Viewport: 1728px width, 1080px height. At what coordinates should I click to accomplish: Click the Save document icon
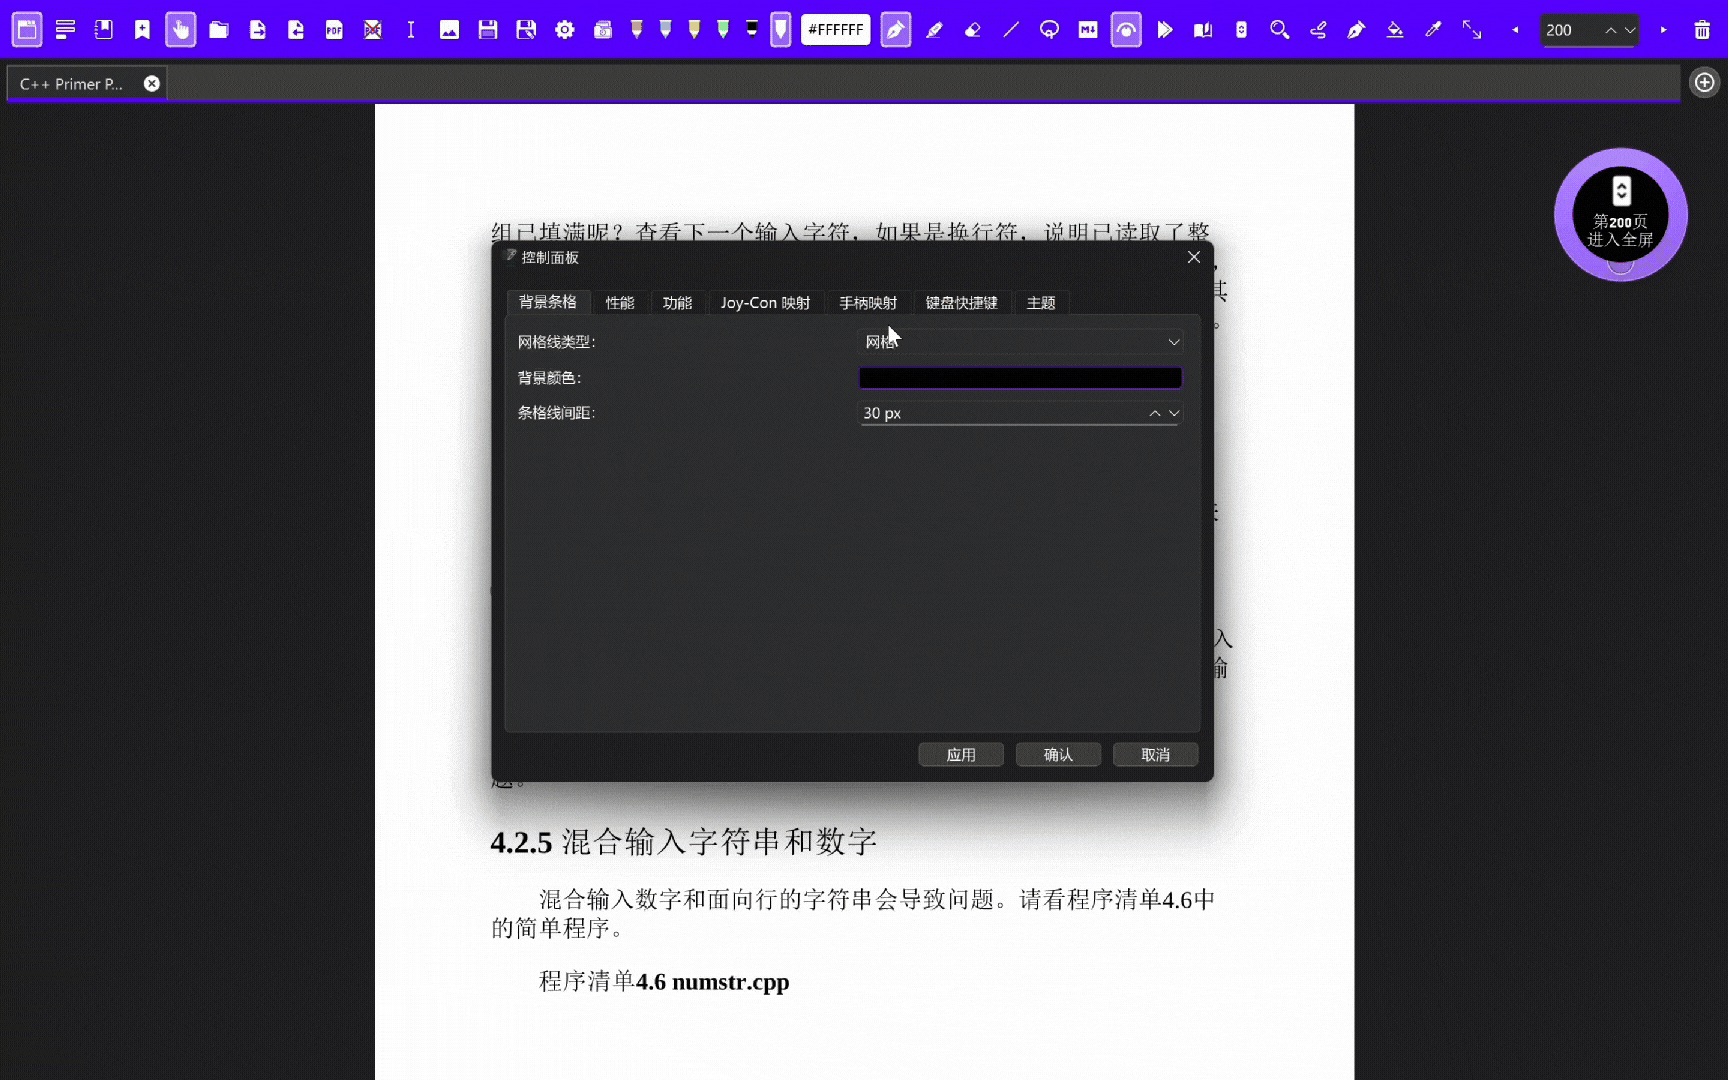click(x=488, y=29)
